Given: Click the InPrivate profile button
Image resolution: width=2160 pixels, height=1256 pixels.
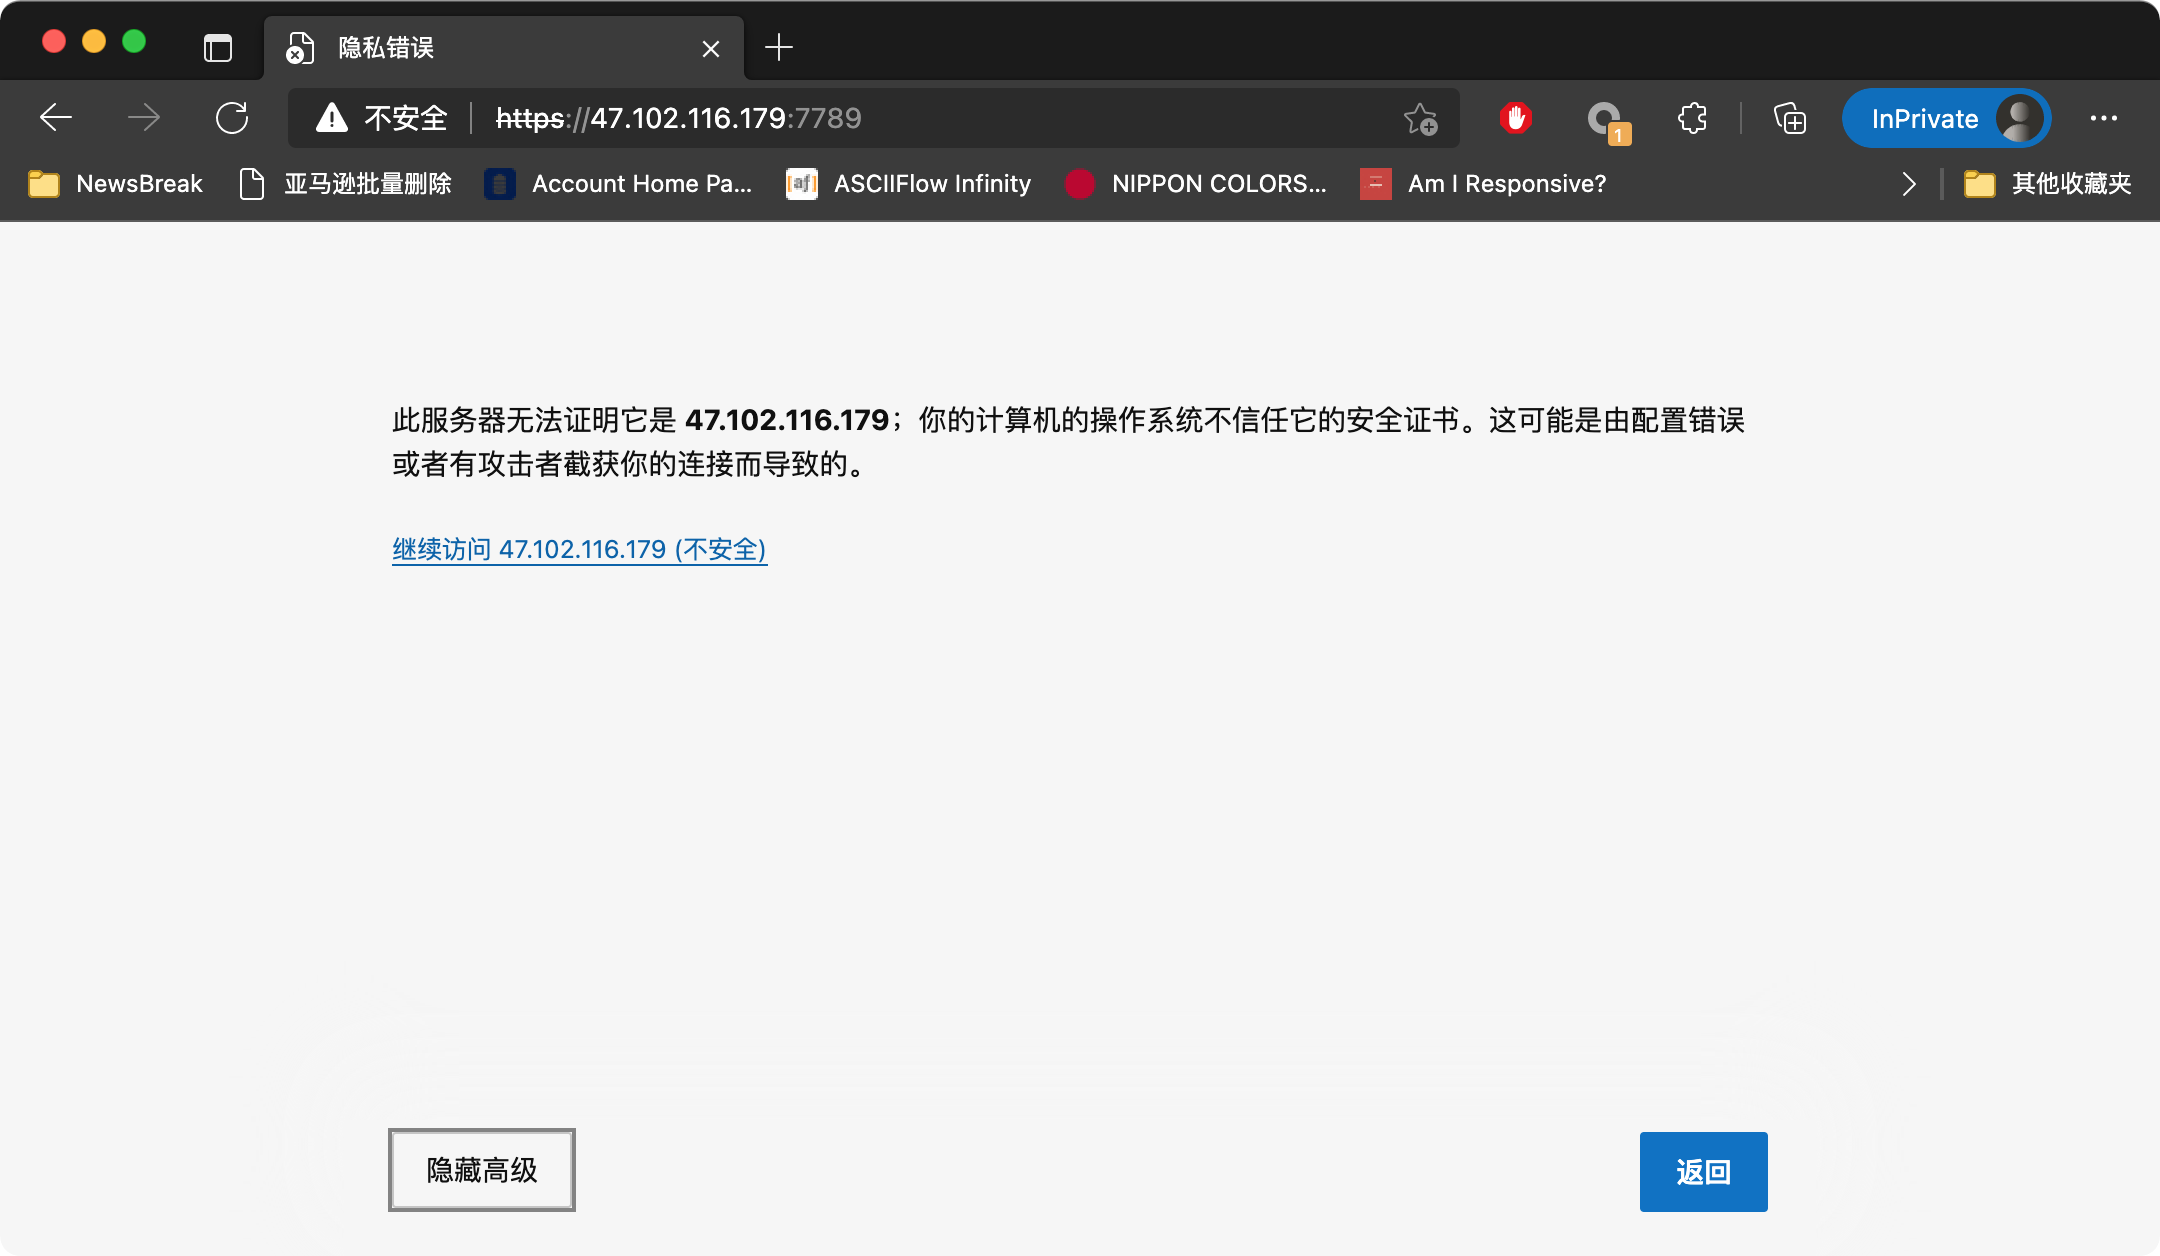Looking at the screenshot, I should coord(1946,118).
